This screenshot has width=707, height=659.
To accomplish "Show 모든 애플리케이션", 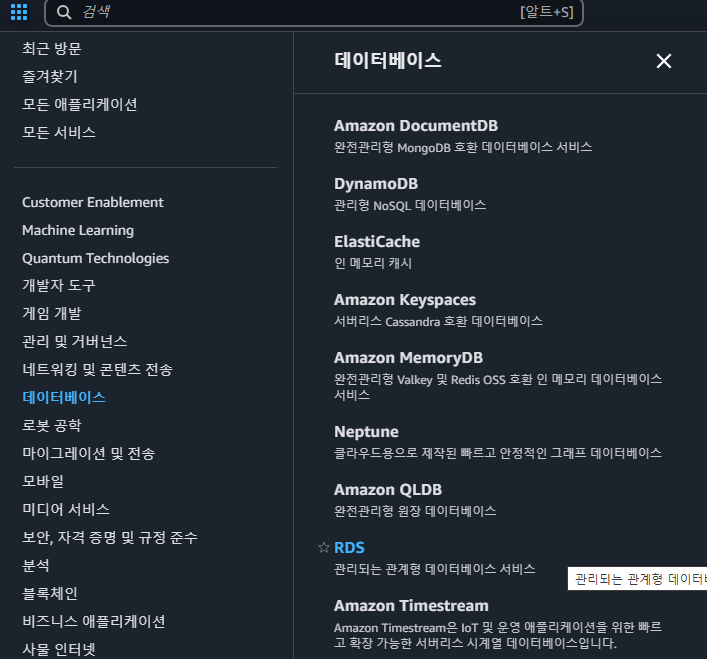I will pos(80,105).
